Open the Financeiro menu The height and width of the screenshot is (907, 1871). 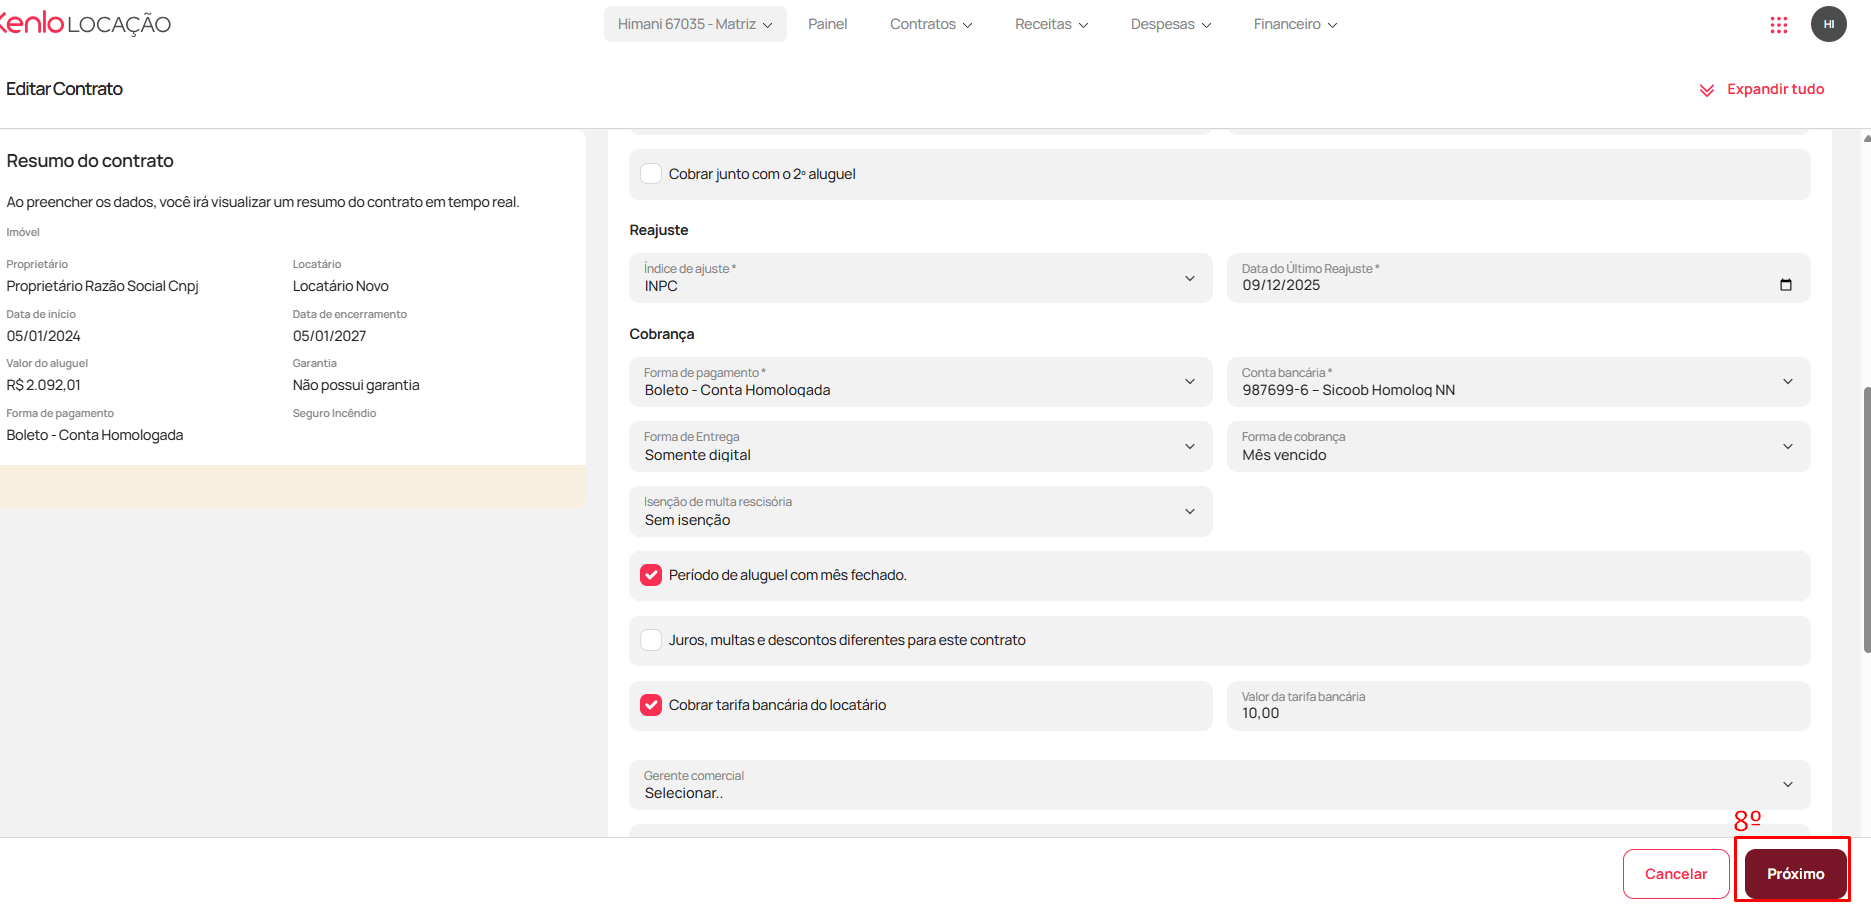1295,24
